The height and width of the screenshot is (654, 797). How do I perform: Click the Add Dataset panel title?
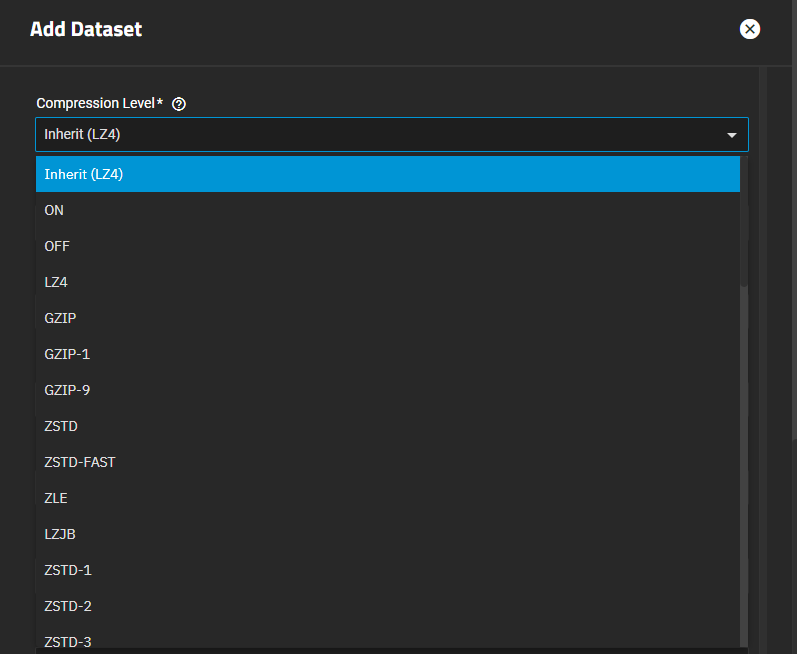86,29
